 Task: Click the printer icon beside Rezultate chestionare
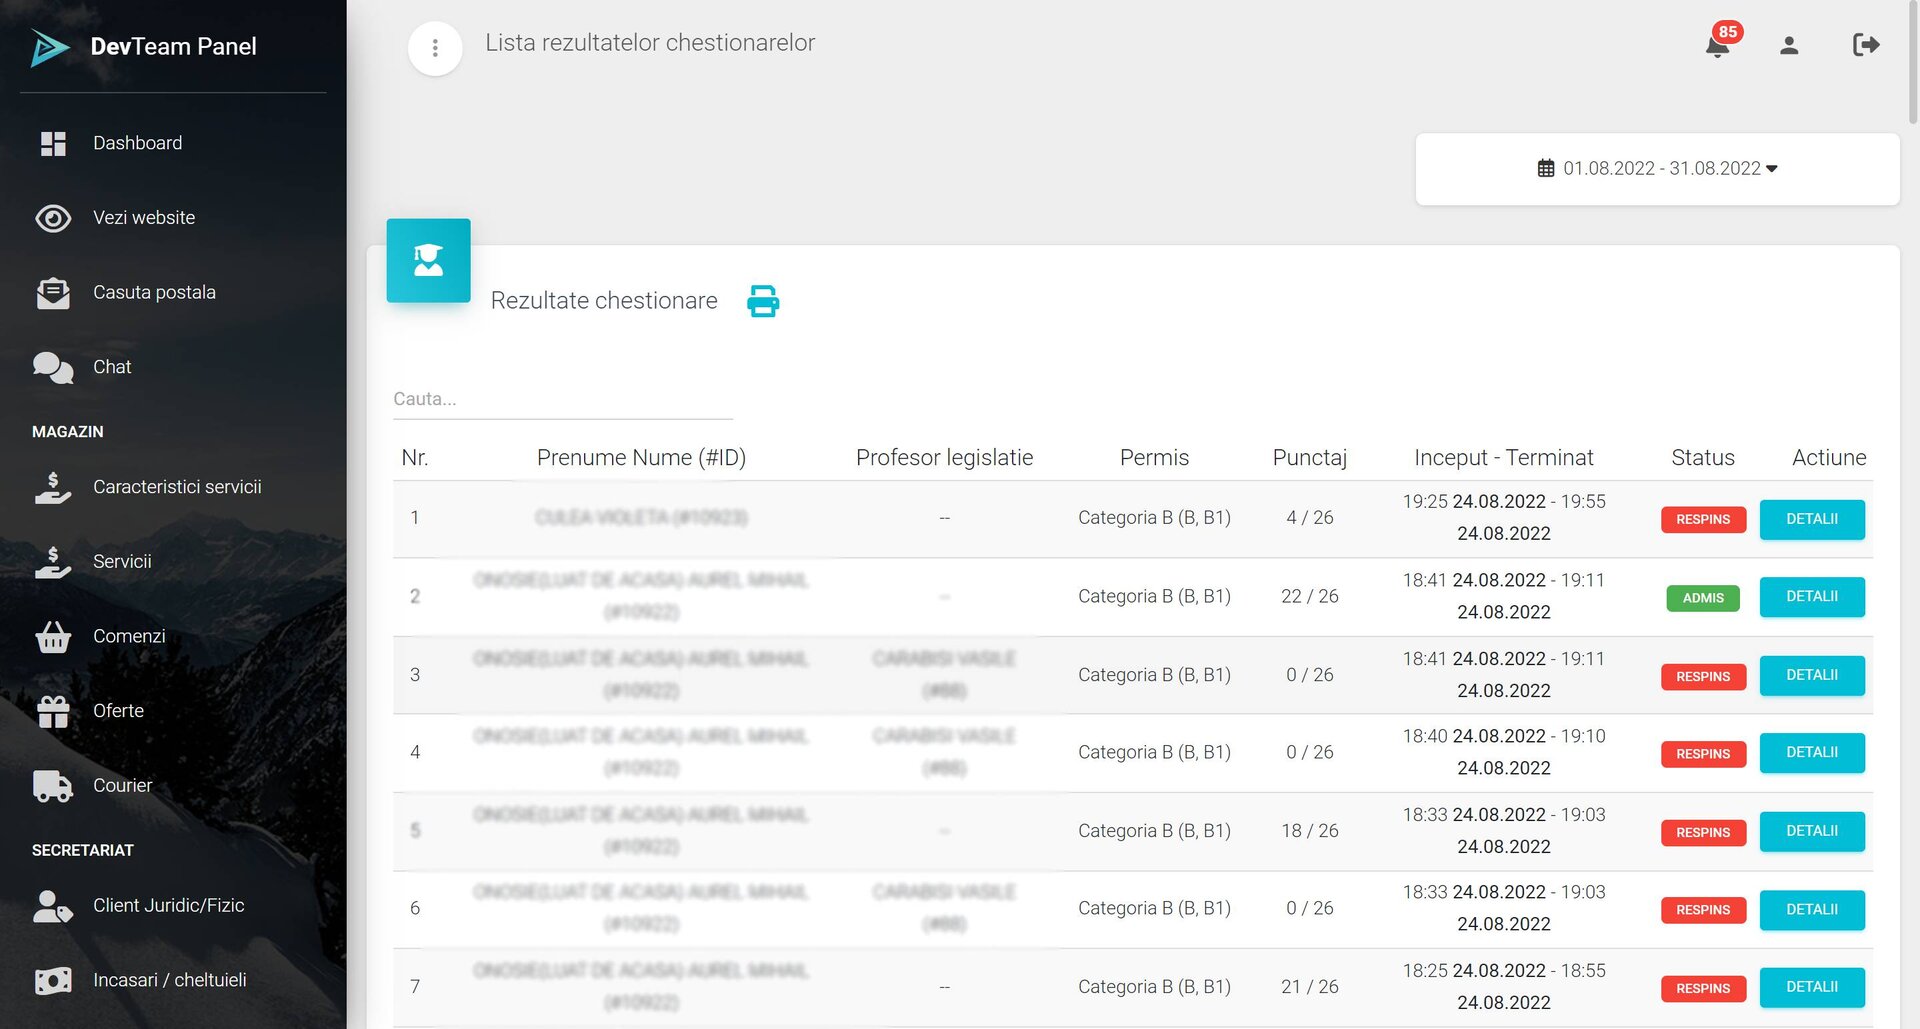tap(763, 301)
